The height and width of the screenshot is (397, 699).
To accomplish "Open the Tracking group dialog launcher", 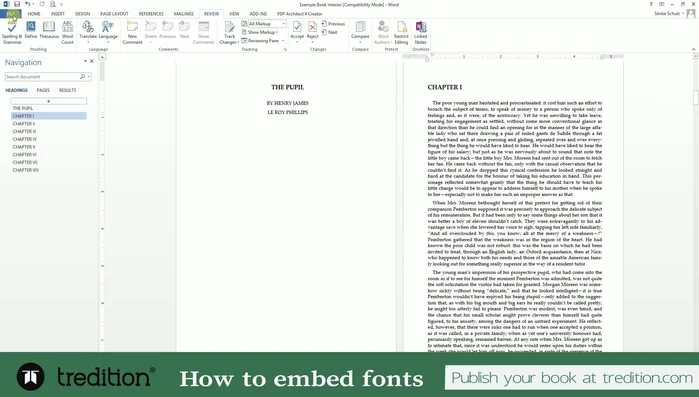I will (285, 49).
